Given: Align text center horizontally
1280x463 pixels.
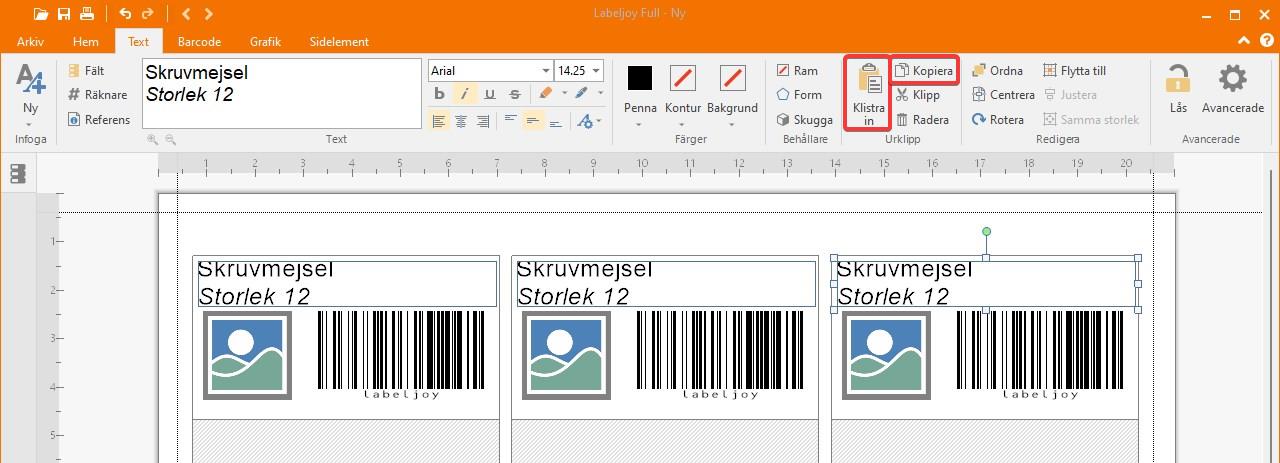Looking at the screenshot, I should (x=461, y=121).
